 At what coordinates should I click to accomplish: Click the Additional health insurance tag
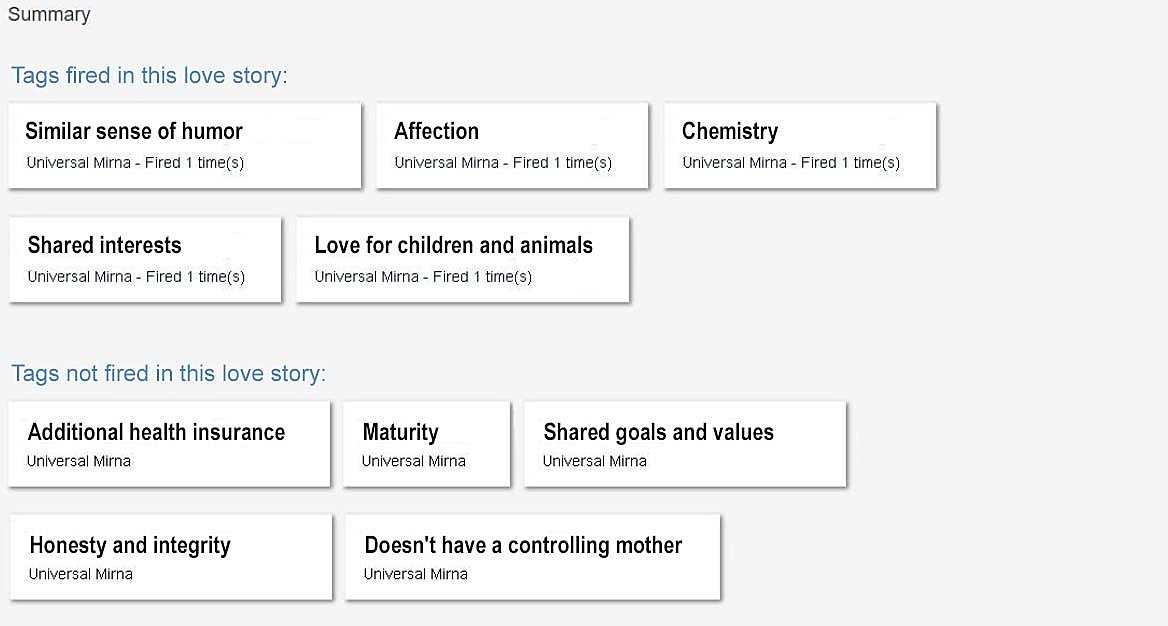click(x=169, y=444)
